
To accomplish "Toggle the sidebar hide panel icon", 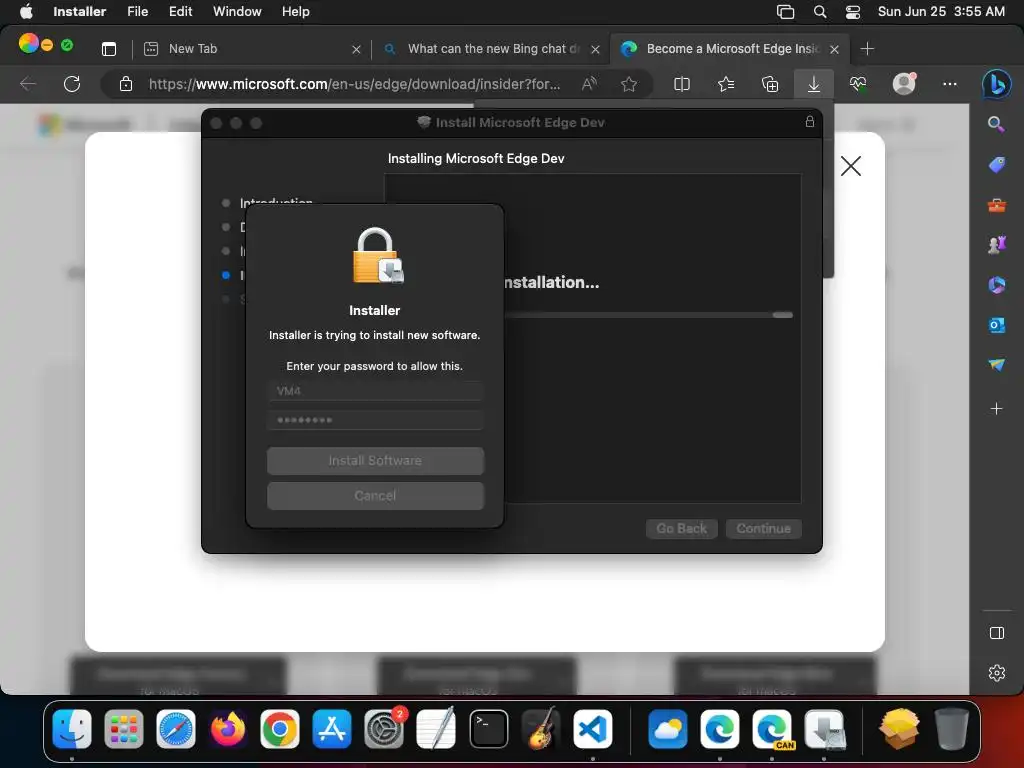I will tap(997, 633).
